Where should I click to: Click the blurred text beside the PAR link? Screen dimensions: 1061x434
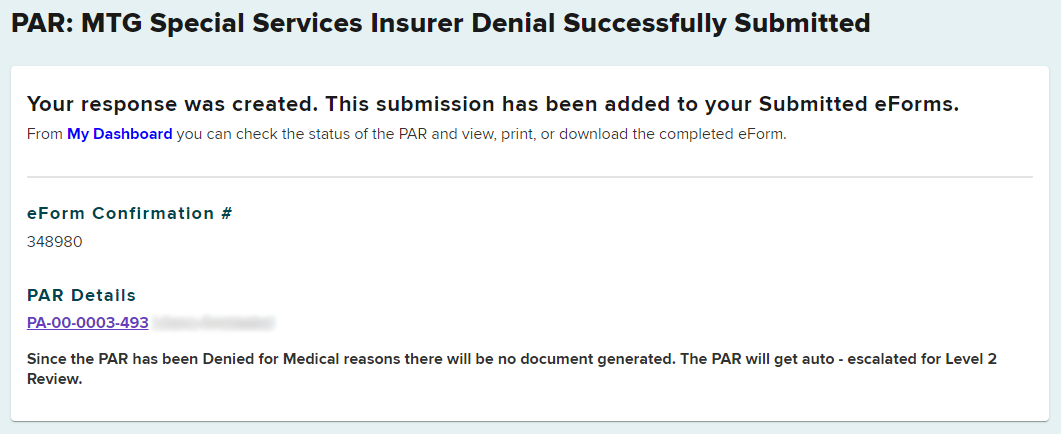[214, 323]
